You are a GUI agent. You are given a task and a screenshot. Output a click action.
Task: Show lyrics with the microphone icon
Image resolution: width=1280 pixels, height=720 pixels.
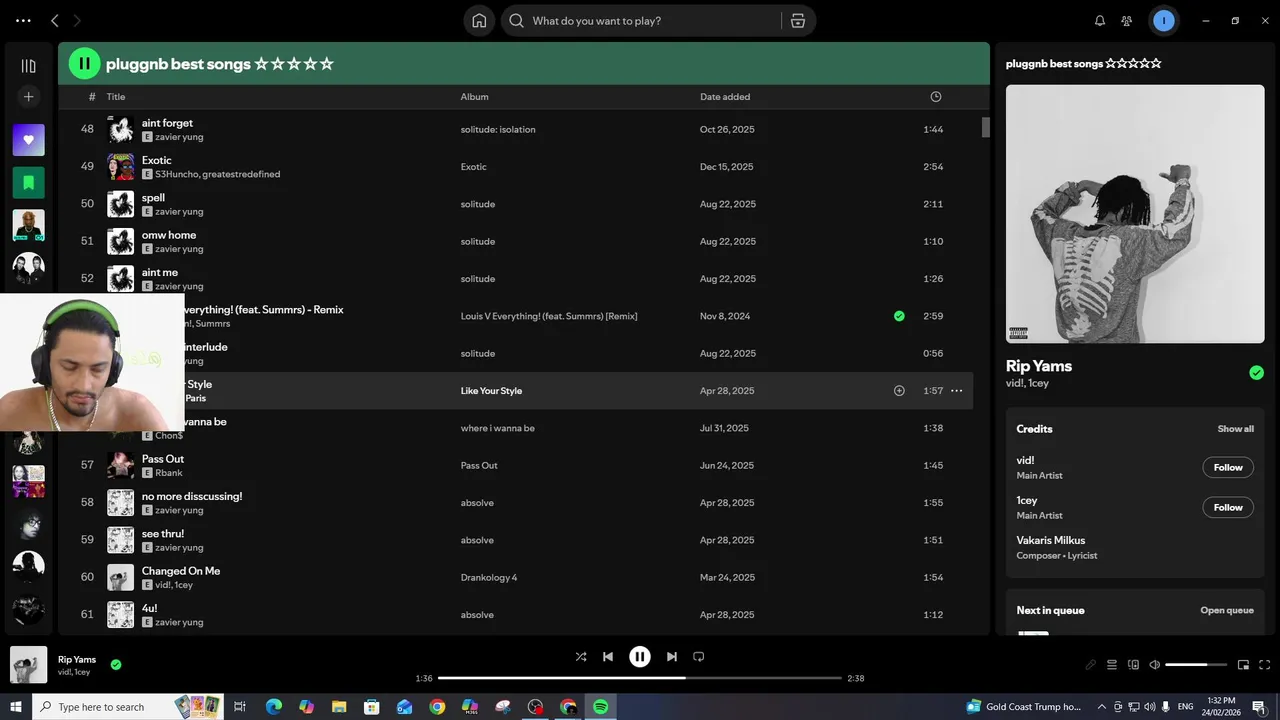click(1091, 665)
